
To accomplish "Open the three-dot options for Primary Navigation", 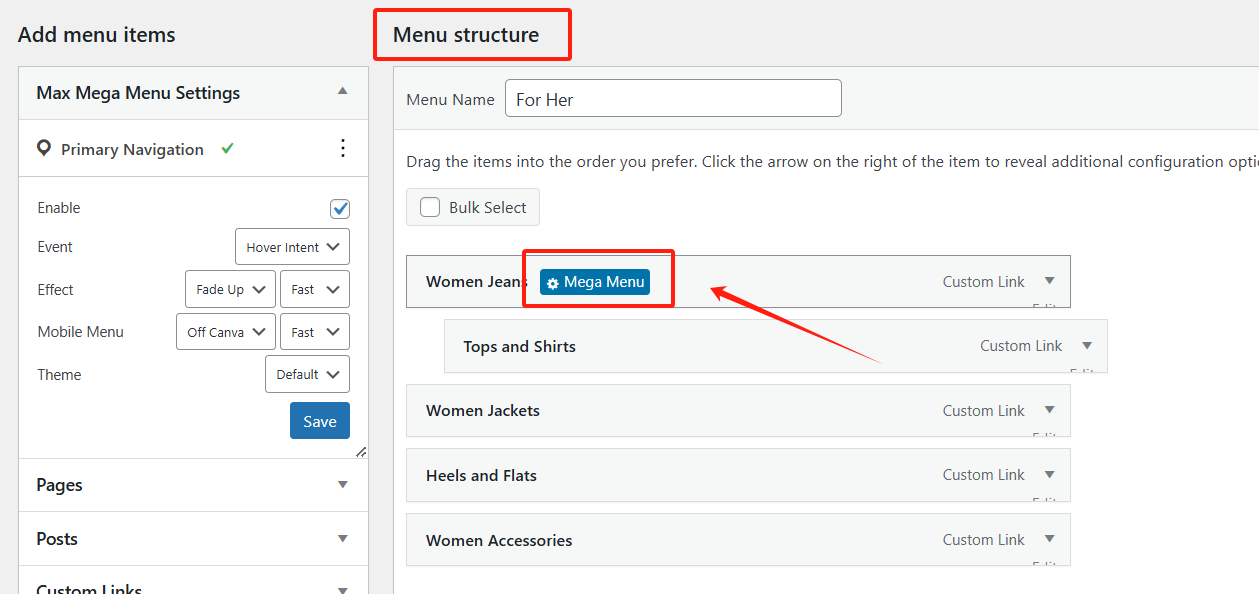I will (343, 149).
